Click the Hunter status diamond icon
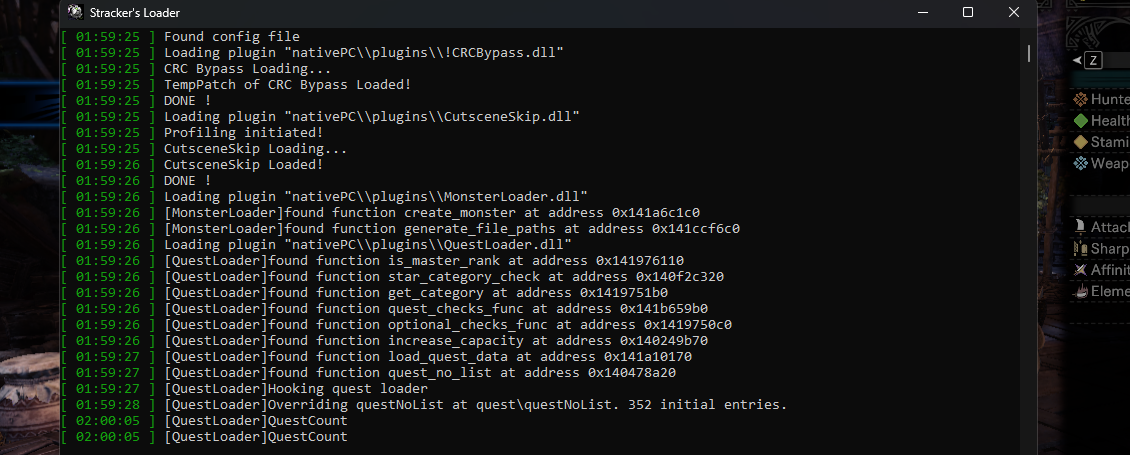Viewport: 1130px width, 455px height. pos(1080,99)
